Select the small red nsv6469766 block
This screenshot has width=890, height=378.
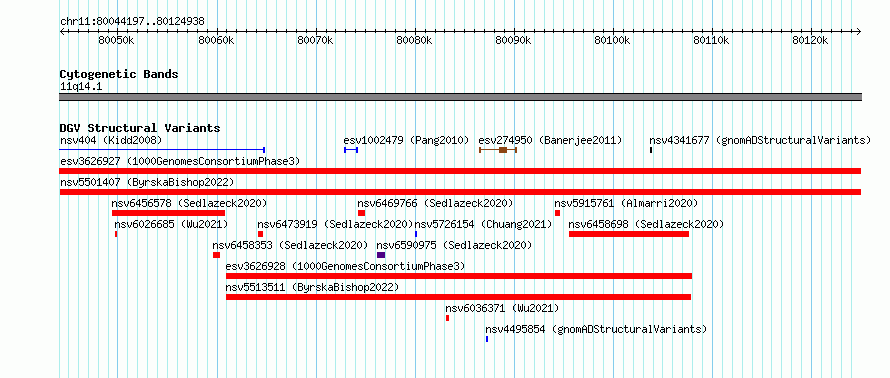[361, 213]
